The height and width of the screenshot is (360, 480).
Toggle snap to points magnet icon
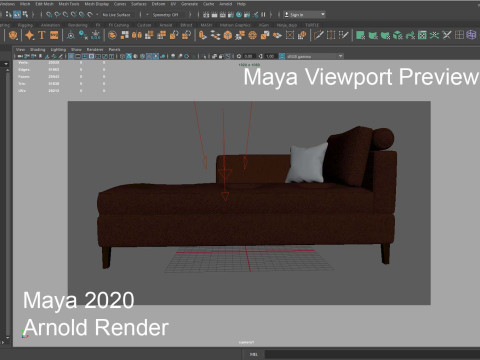coord(65,15)
